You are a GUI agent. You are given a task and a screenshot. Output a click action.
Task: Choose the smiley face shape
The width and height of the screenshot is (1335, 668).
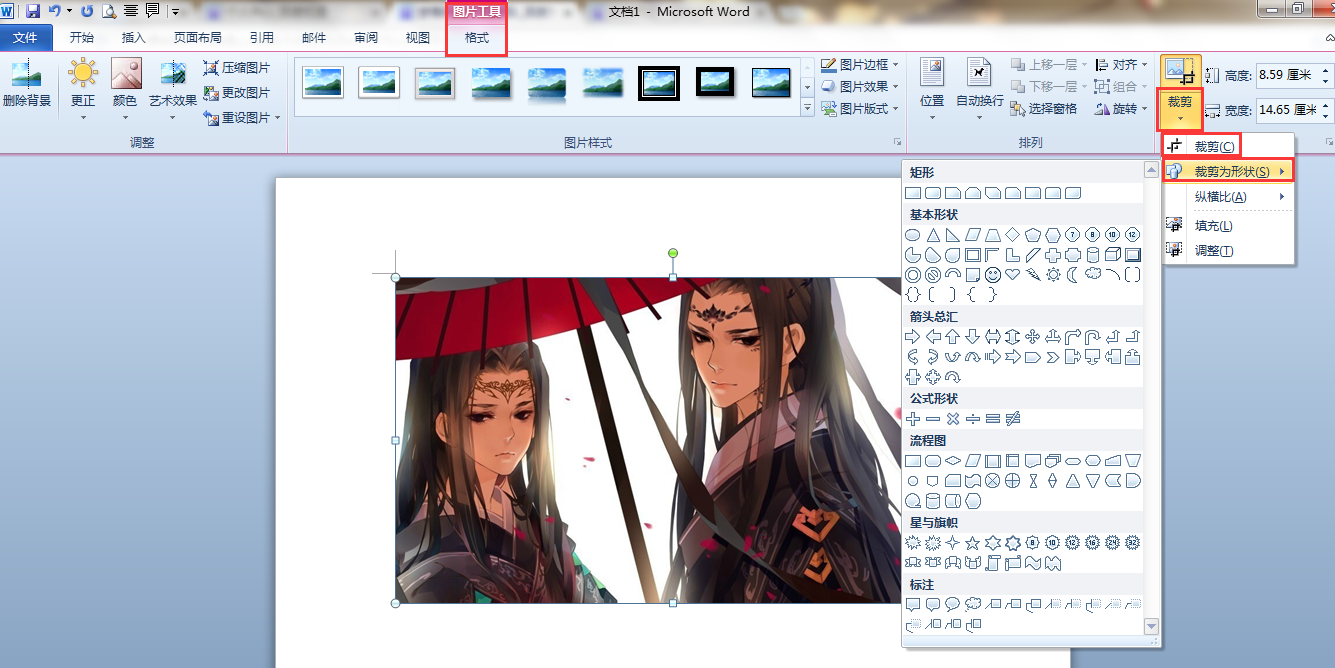tap(992, 274)
